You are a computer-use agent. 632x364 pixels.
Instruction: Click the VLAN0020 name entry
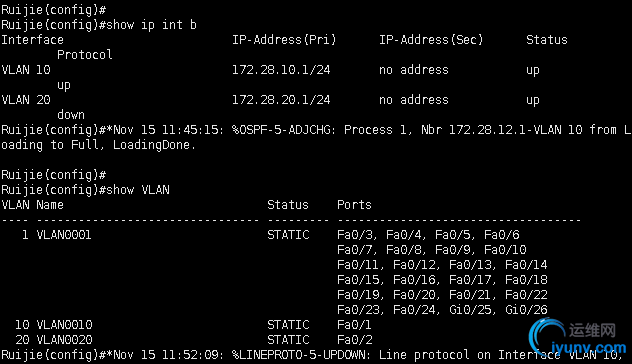64,339
